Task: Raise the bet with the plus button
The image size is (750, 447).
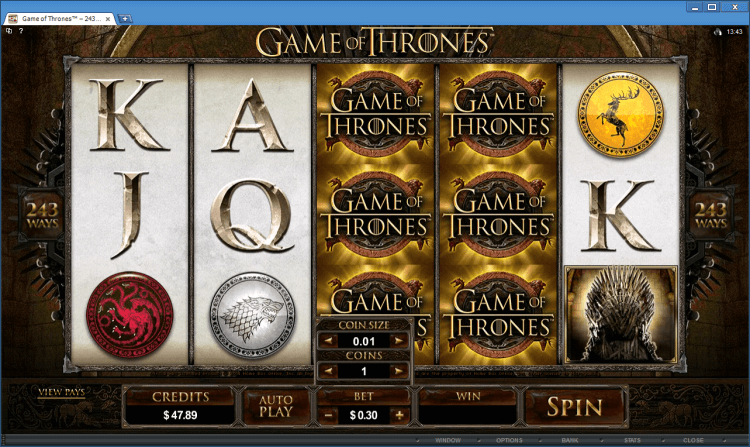Action: point(399,415)
